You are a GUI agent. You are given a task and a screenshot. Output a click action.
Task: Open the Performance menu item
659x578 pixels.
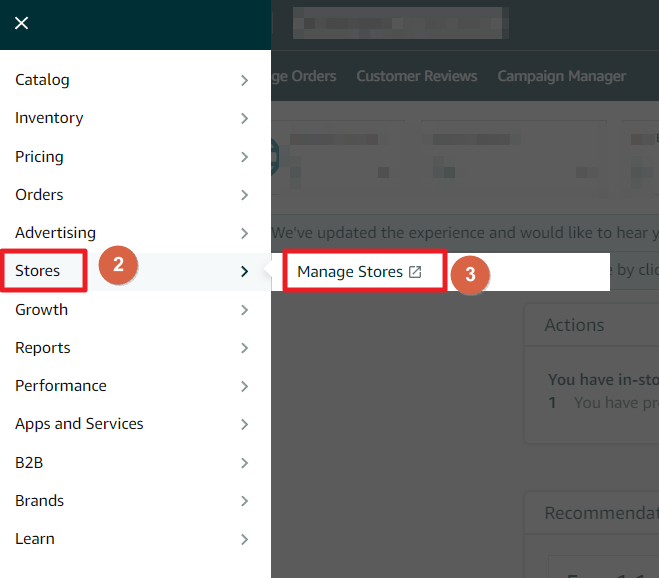(x=61, y=386)
